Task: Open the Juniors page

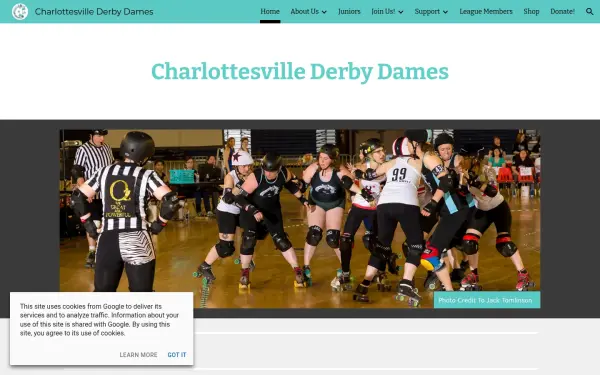Action: (x=349, y=11)
